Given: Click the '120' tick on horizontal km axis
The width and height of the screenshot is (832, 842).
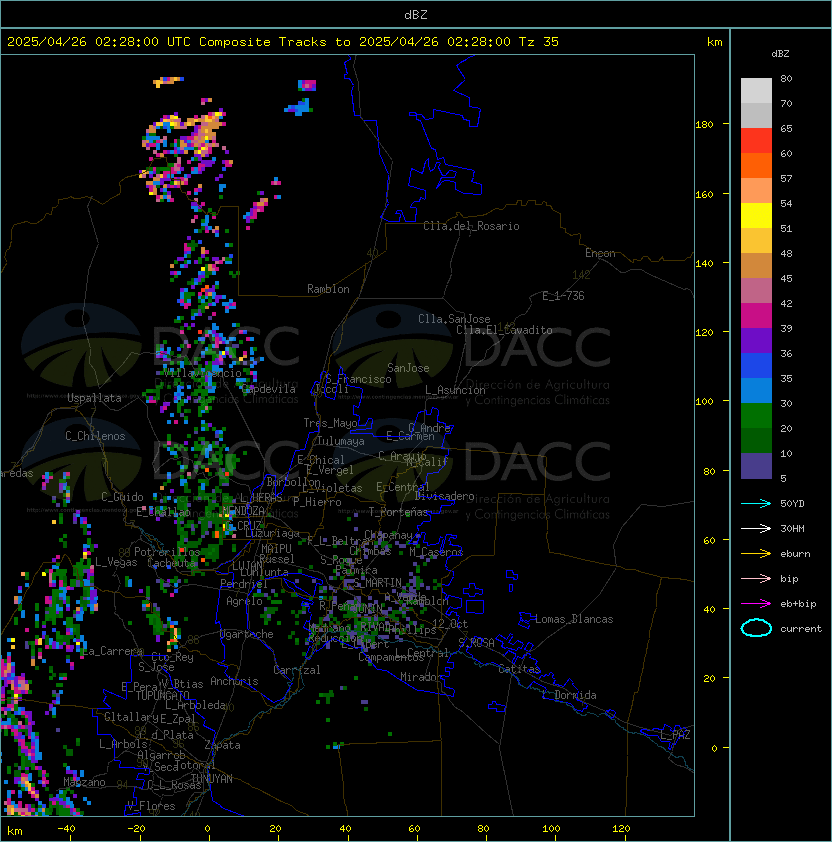Looking at the screenshot, I should (x=621, y=829).
